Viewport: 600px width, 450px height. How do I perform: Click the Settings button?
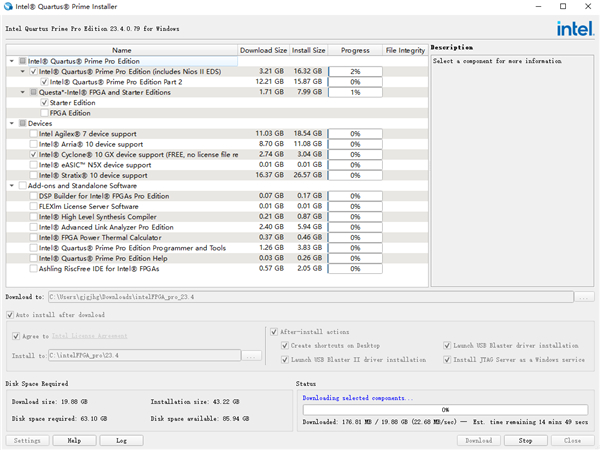click(x=28, y=440)
